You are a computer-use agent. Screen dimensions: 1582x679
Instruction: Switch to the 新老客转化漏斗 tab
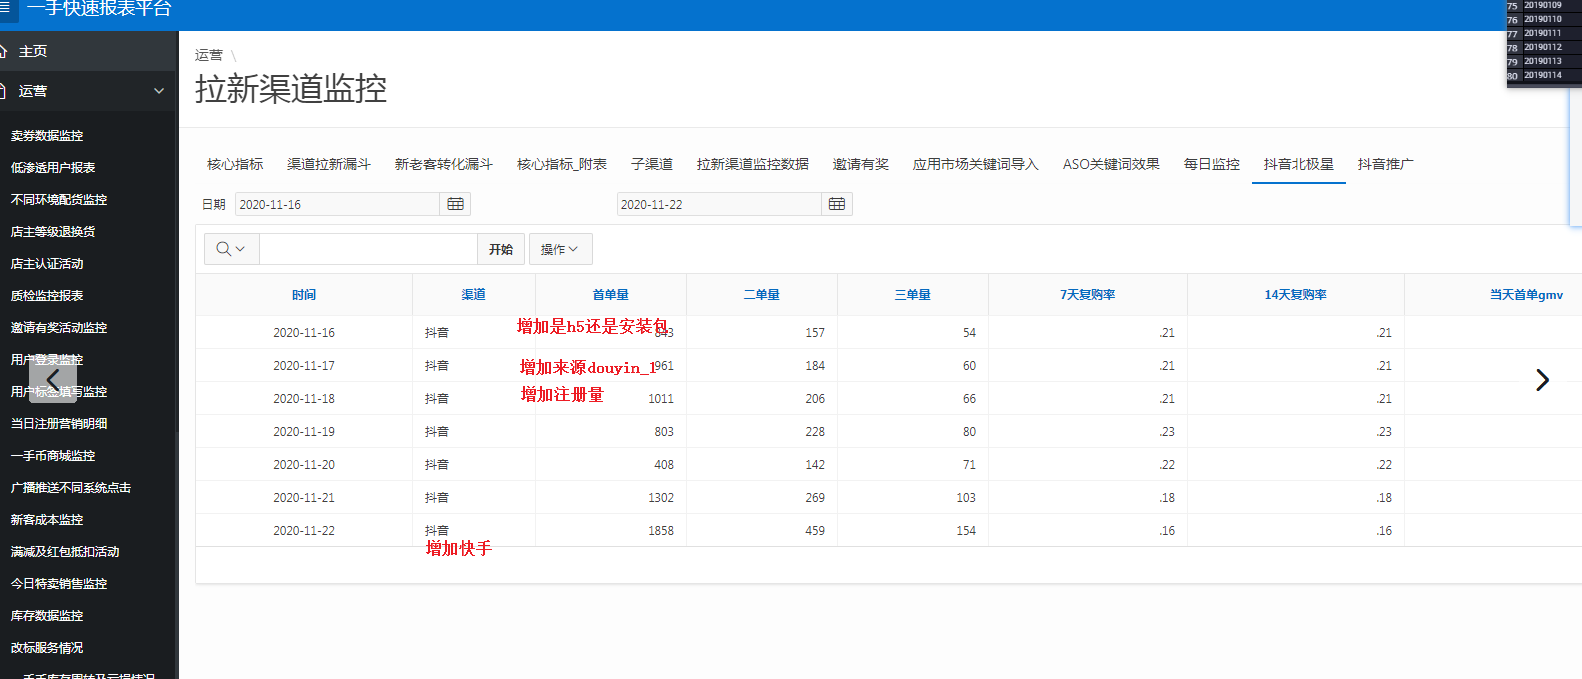(444, 164)
